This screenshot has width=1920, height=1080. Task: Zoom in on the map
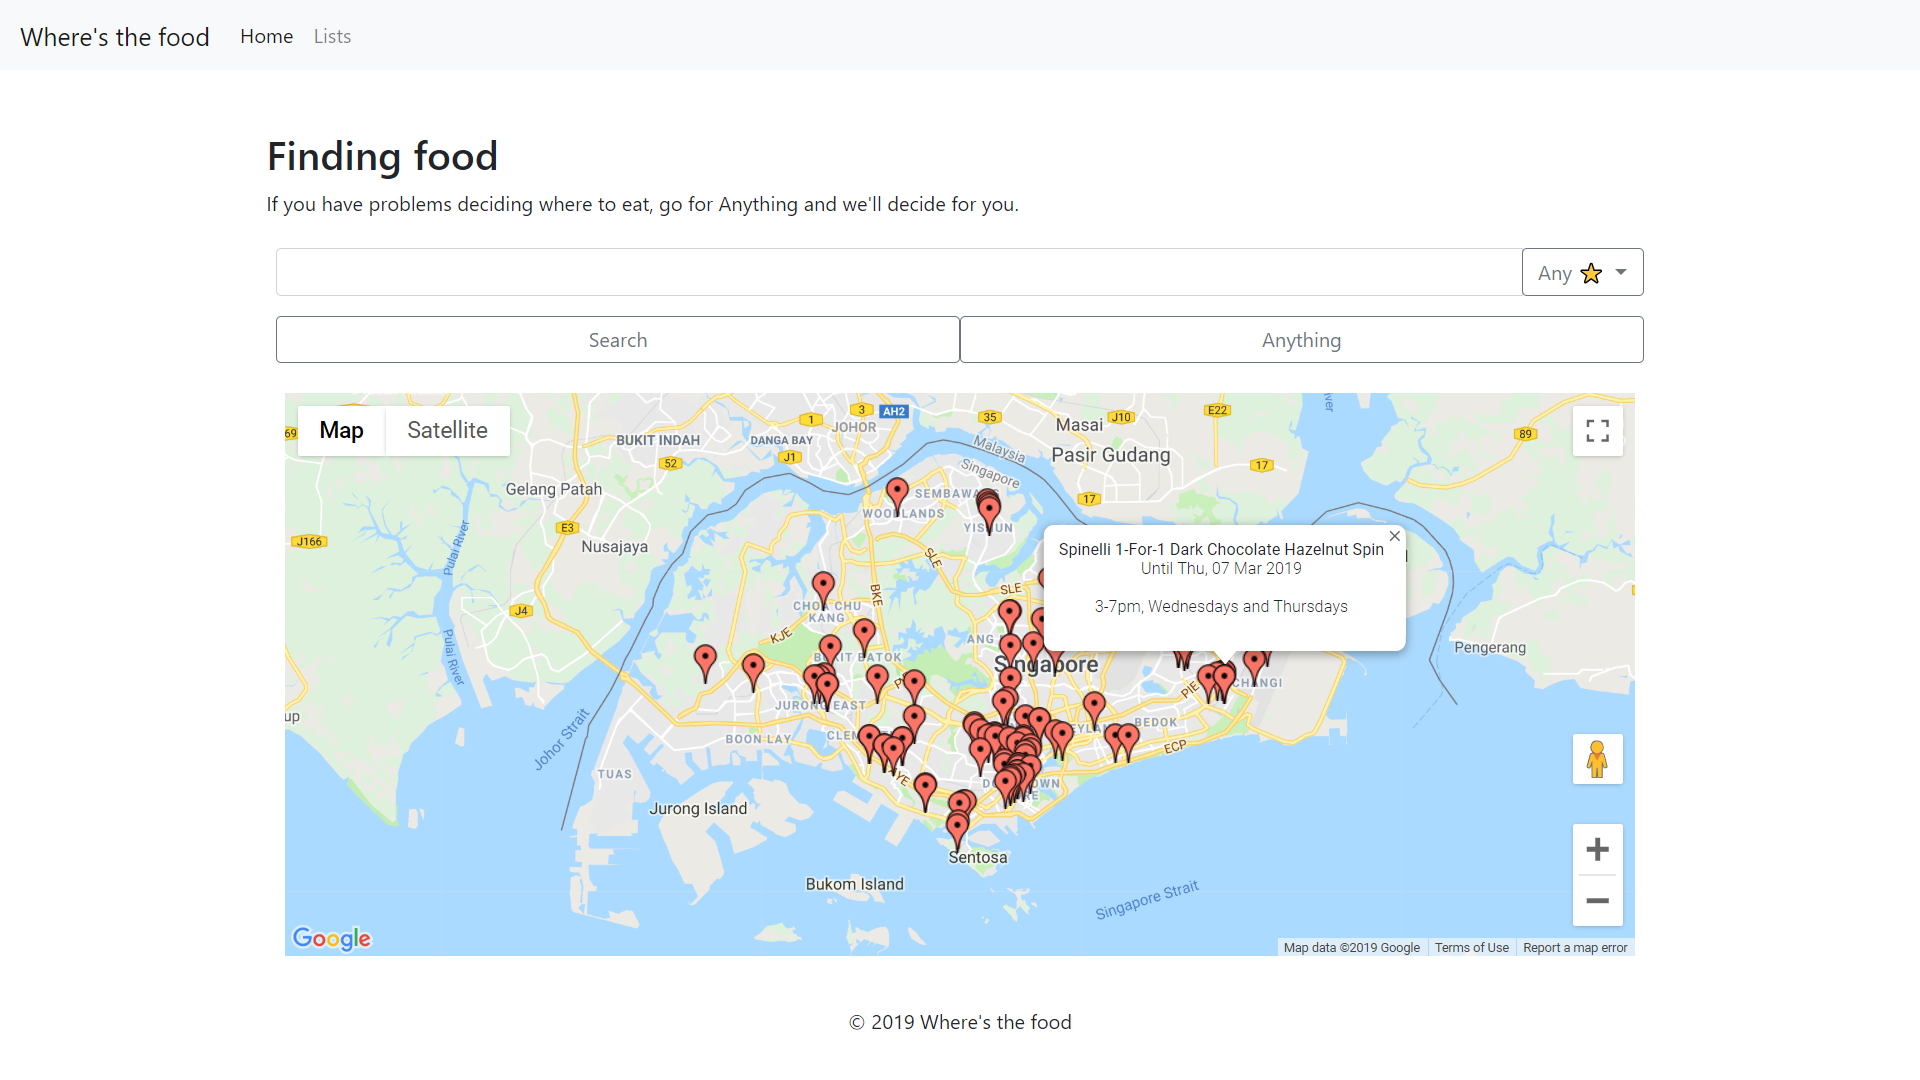[x=1597, y=850]
